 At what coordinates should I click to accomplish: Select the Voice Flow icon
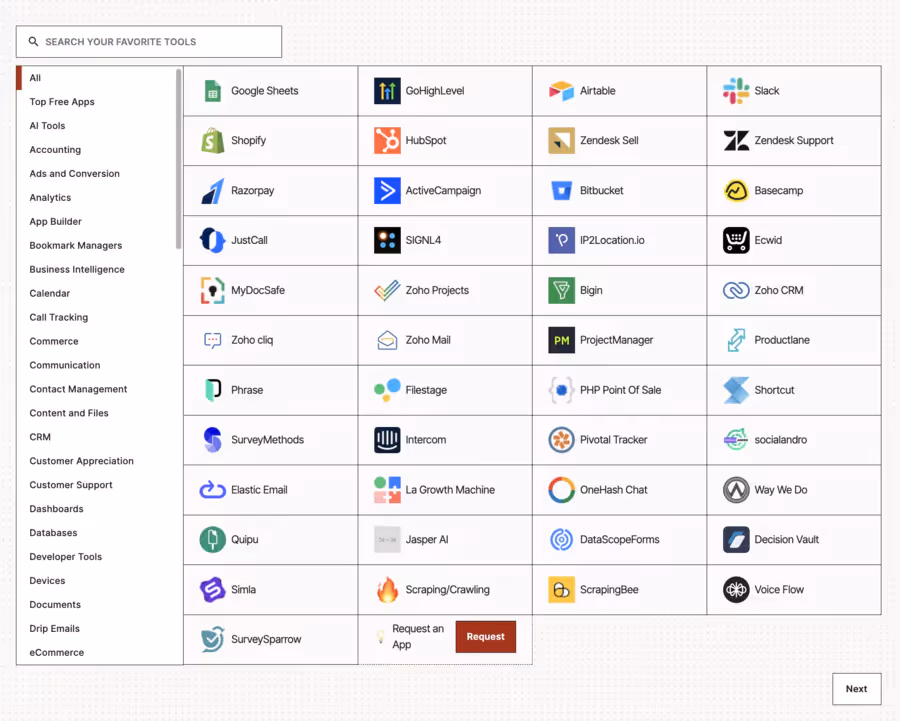tap(736, 590)
